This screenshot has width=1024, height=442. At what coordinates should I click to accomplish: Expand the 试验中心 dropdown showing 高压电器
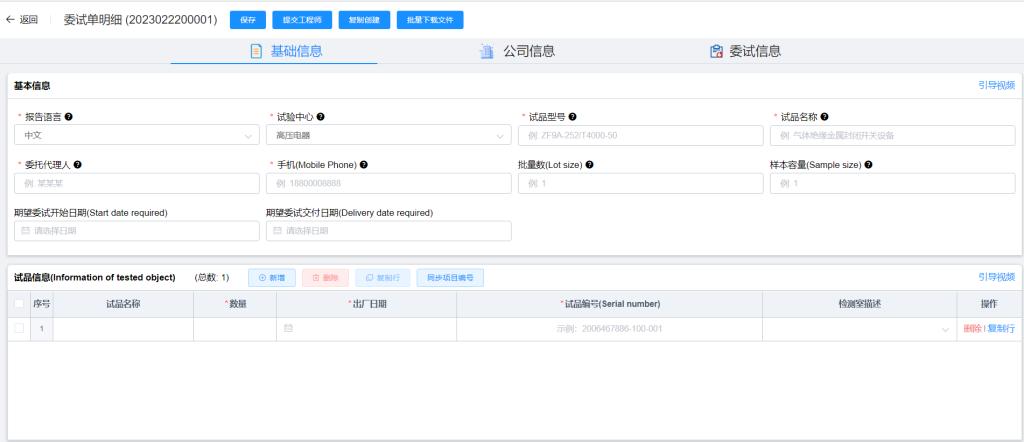388,135
